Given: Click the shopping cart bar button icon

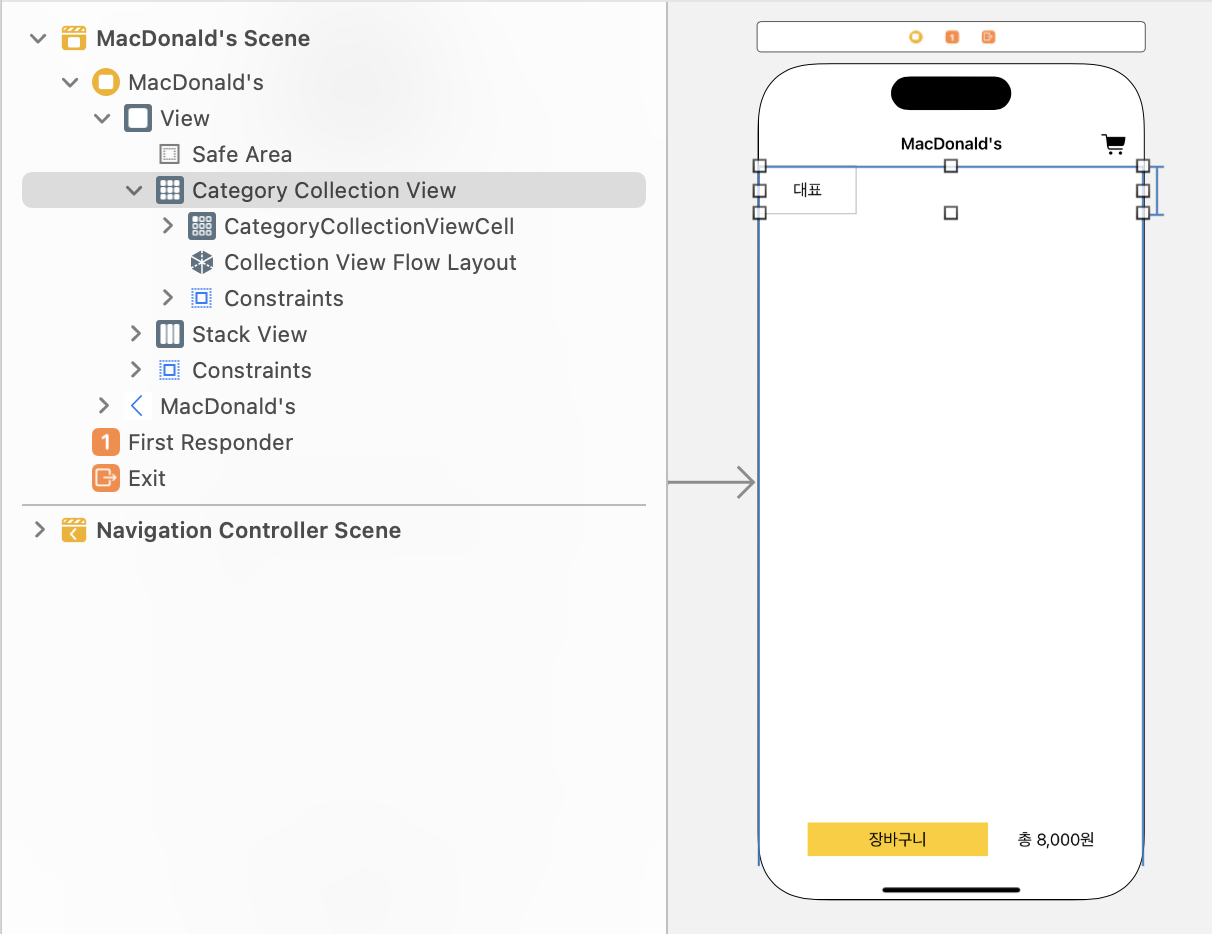Looking at the screenshot, I should click(1113, 144).
